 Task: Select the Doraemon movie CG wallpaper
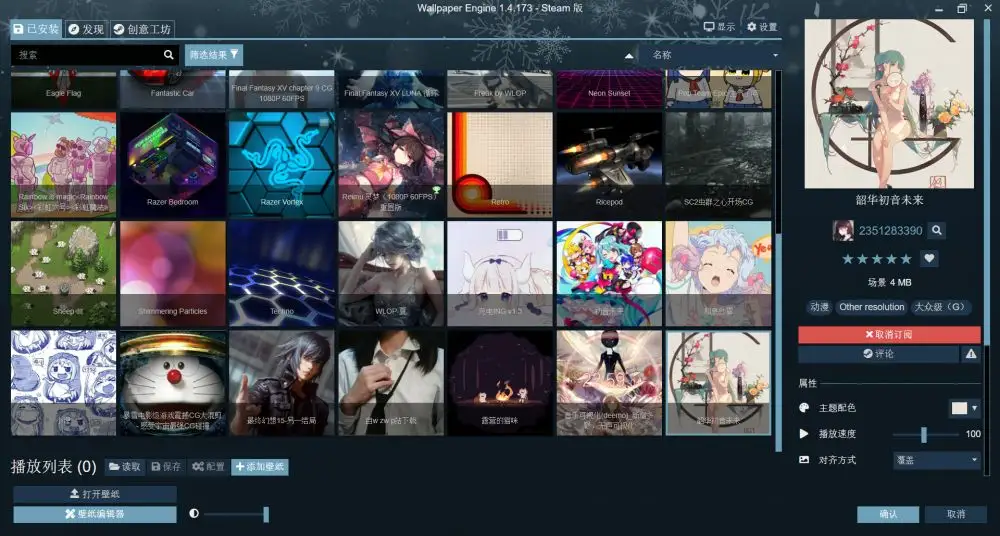coord(173,383)
